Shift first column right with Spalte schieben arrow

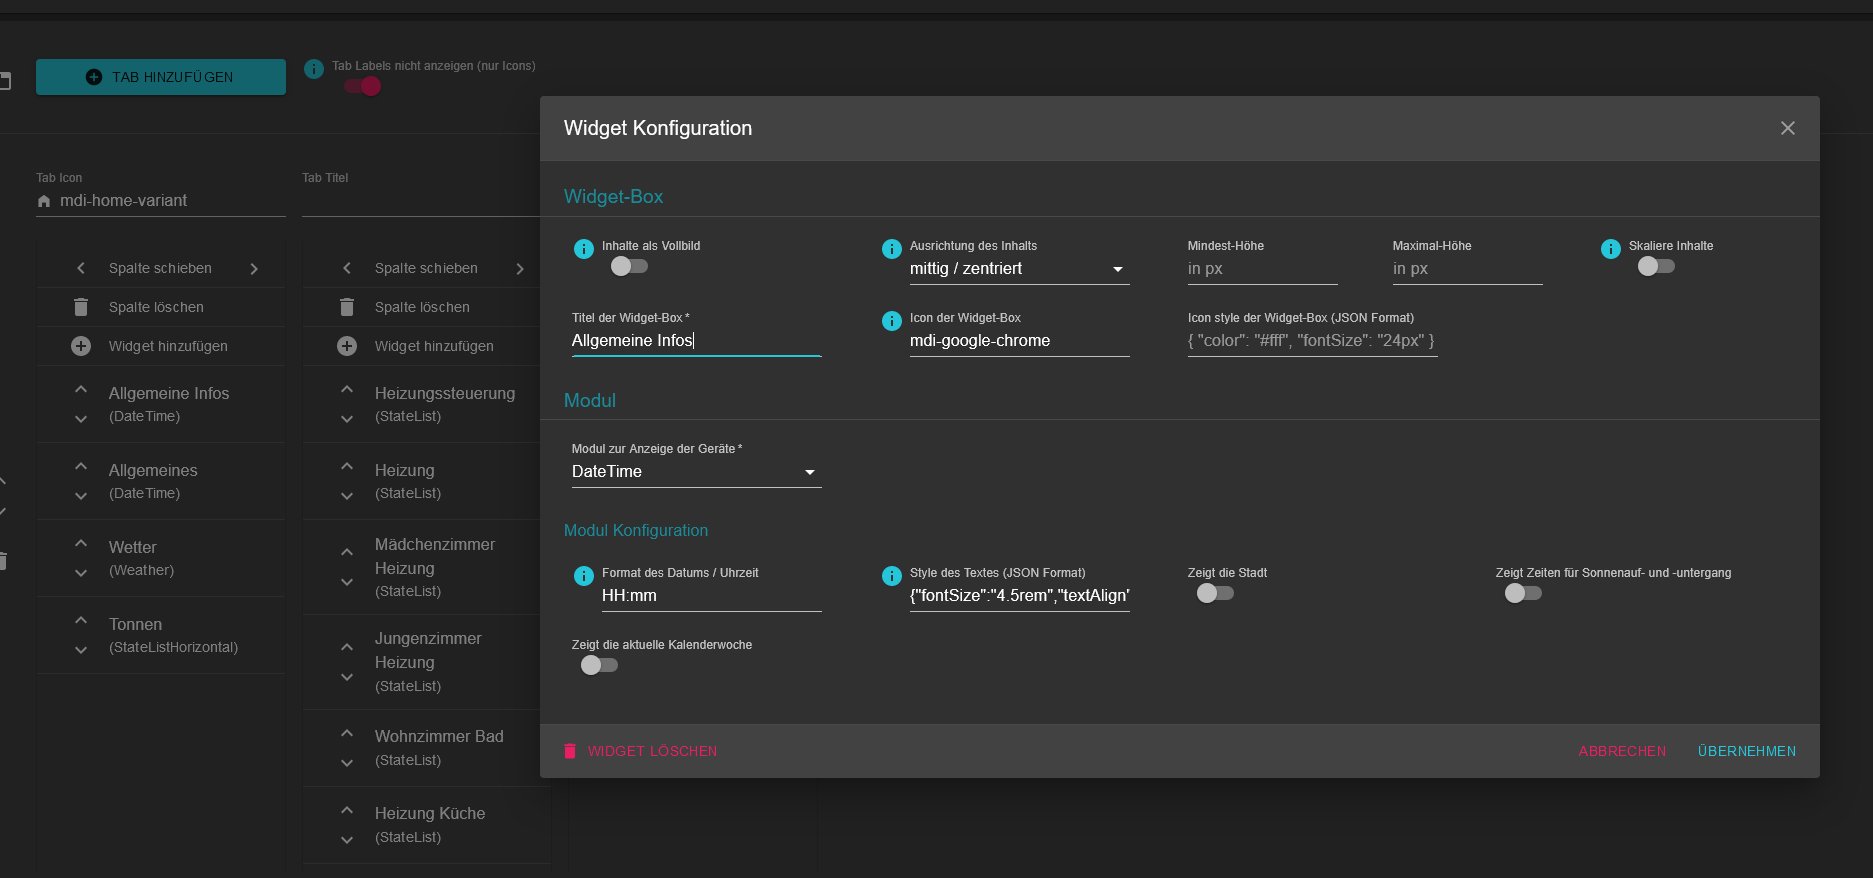254,268
